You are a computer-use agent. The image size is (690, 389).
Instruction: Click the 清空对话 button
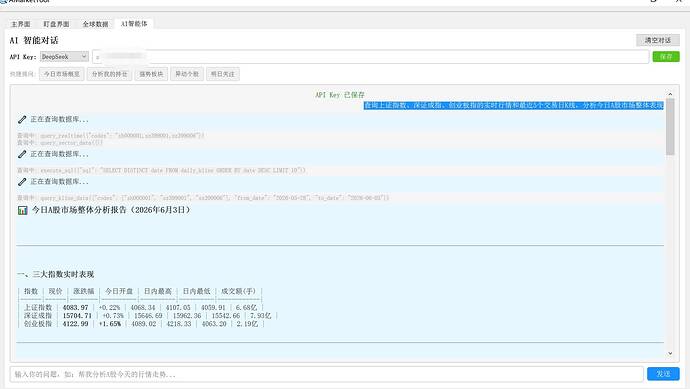point(657,40)
